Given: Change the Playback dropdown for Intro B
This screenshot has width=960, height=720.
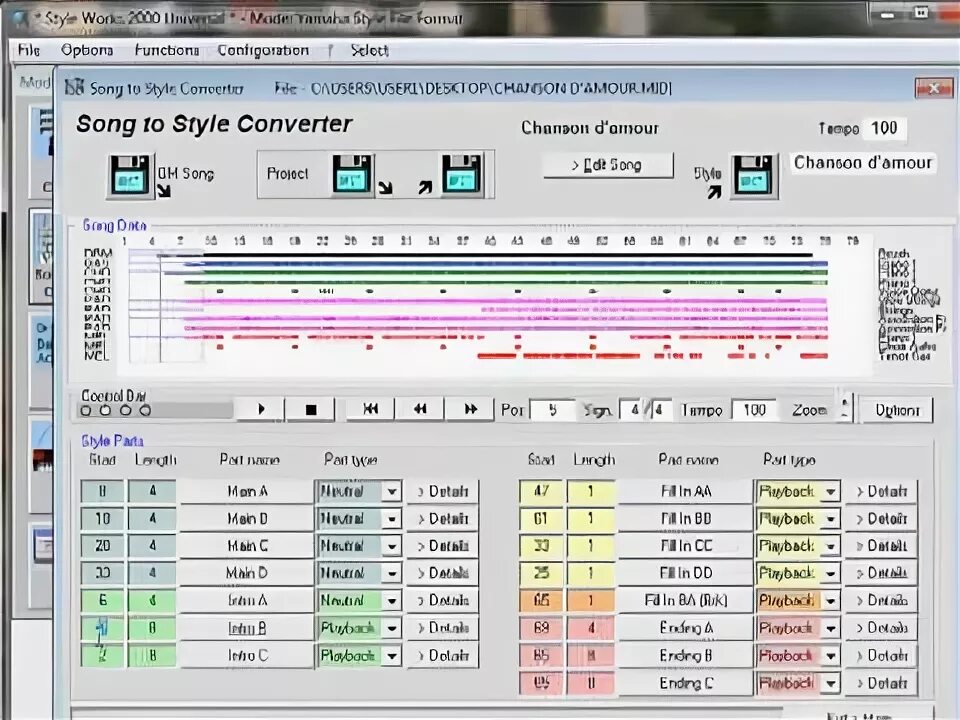Looking at the screenshot, I should coord(391,628).
